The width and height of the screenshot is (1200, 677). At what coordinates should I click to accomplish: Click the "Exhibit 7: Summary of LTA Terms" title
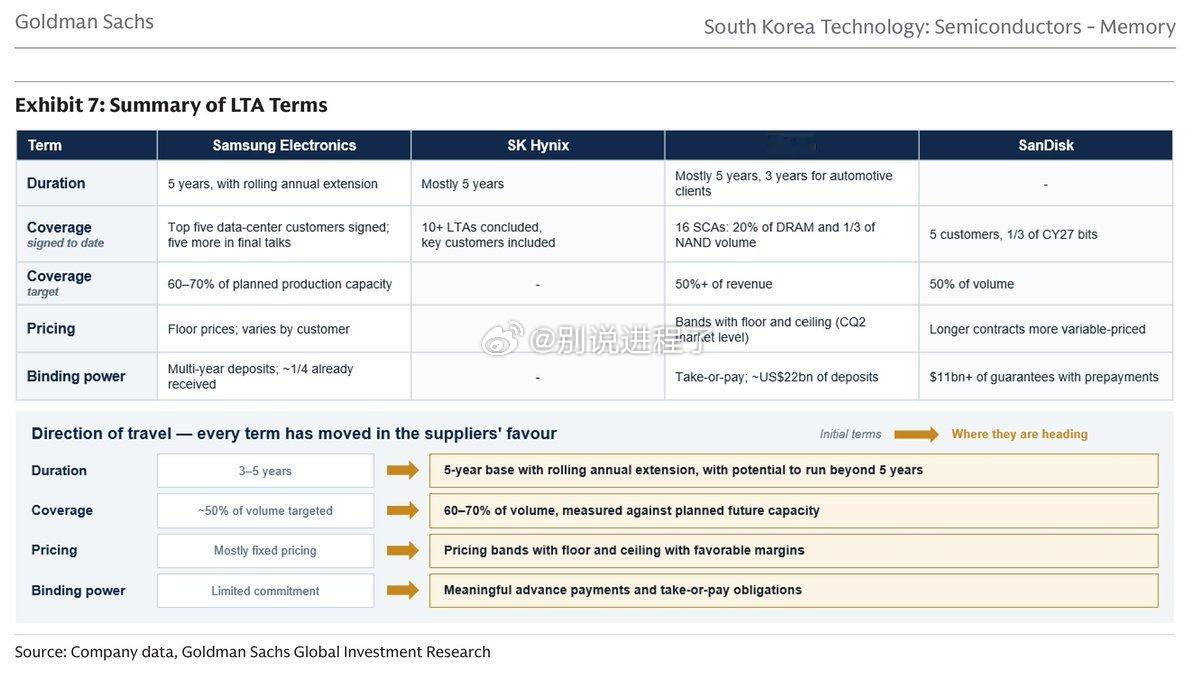tap(171, 105)
